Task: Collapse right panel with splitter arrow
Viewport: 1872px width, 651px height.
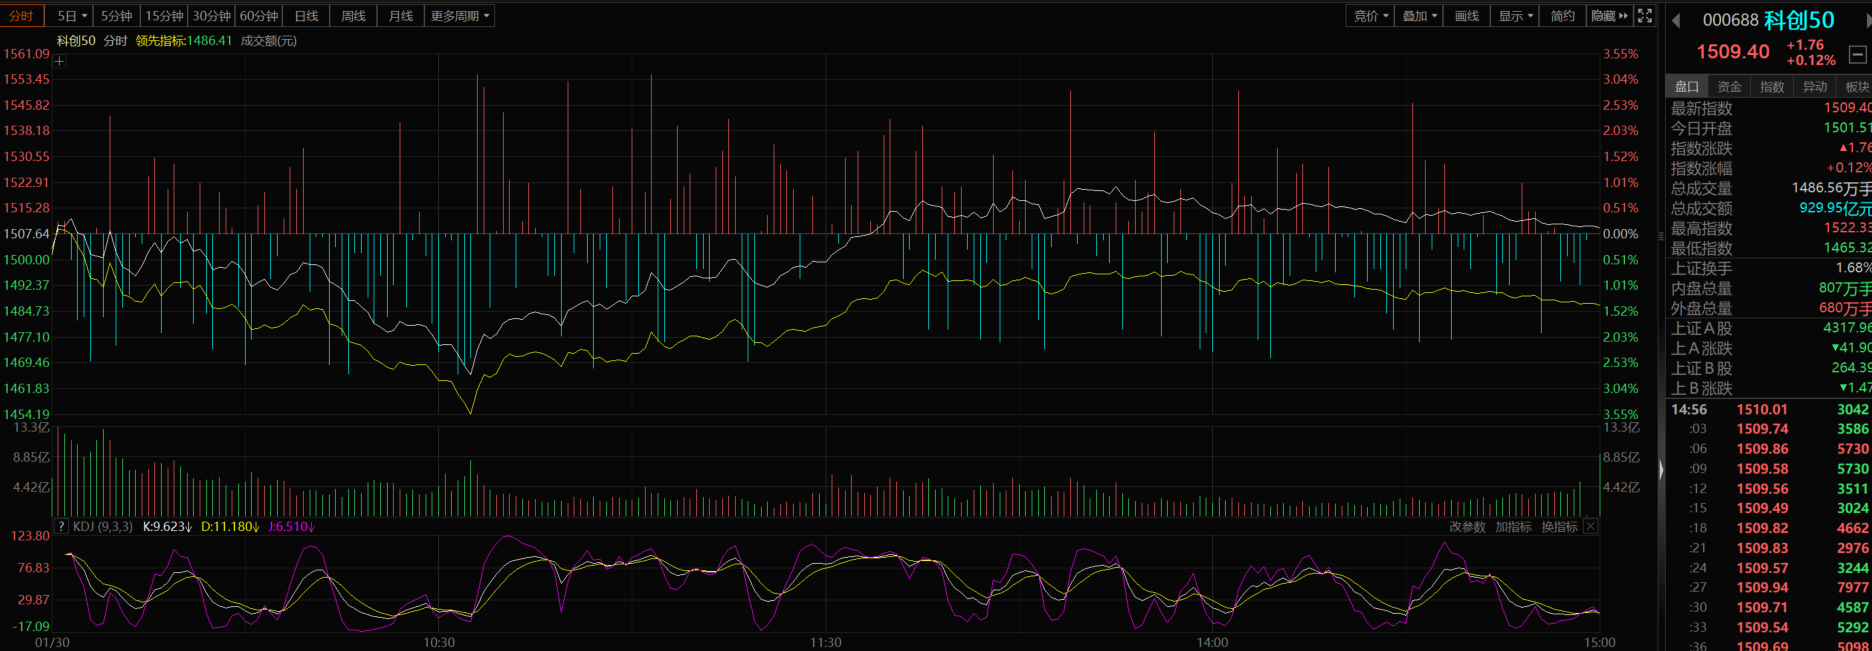Action: pos(1661,470)
